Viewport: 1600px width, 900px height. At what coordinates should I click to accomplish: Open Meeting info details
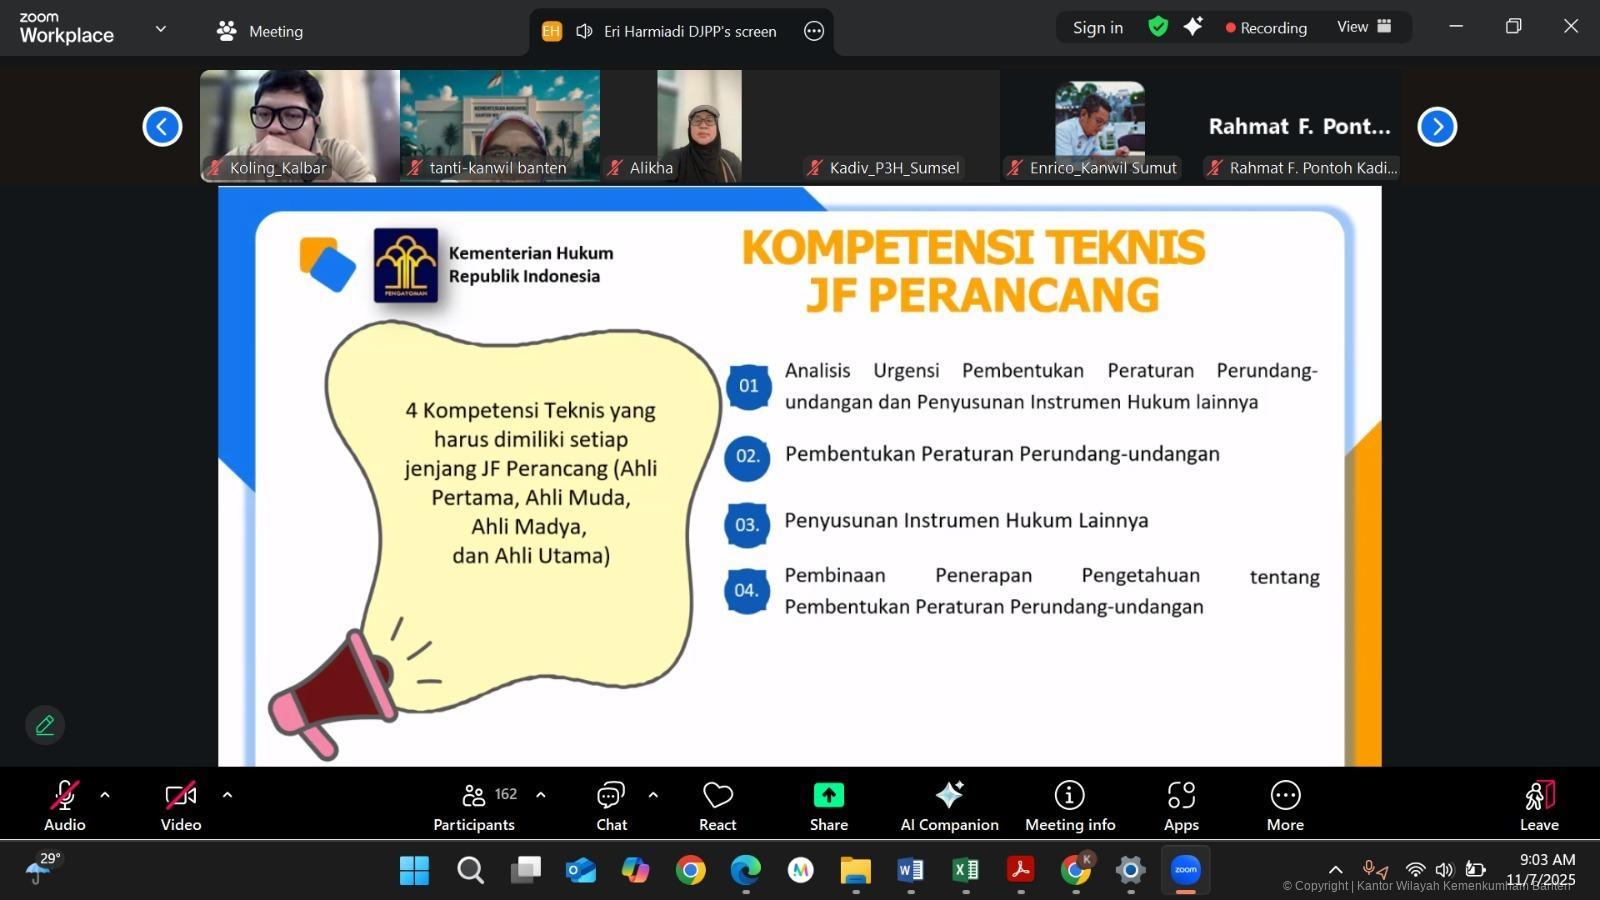pos(1069,806)
